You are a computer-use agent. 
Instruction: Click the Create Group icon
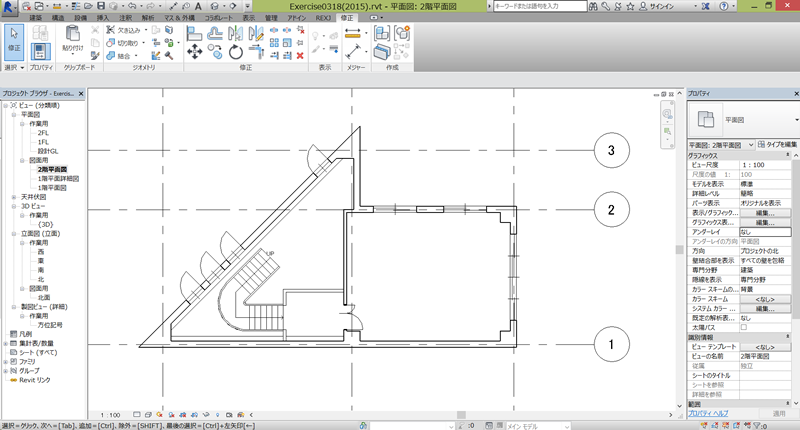(403, 34)
